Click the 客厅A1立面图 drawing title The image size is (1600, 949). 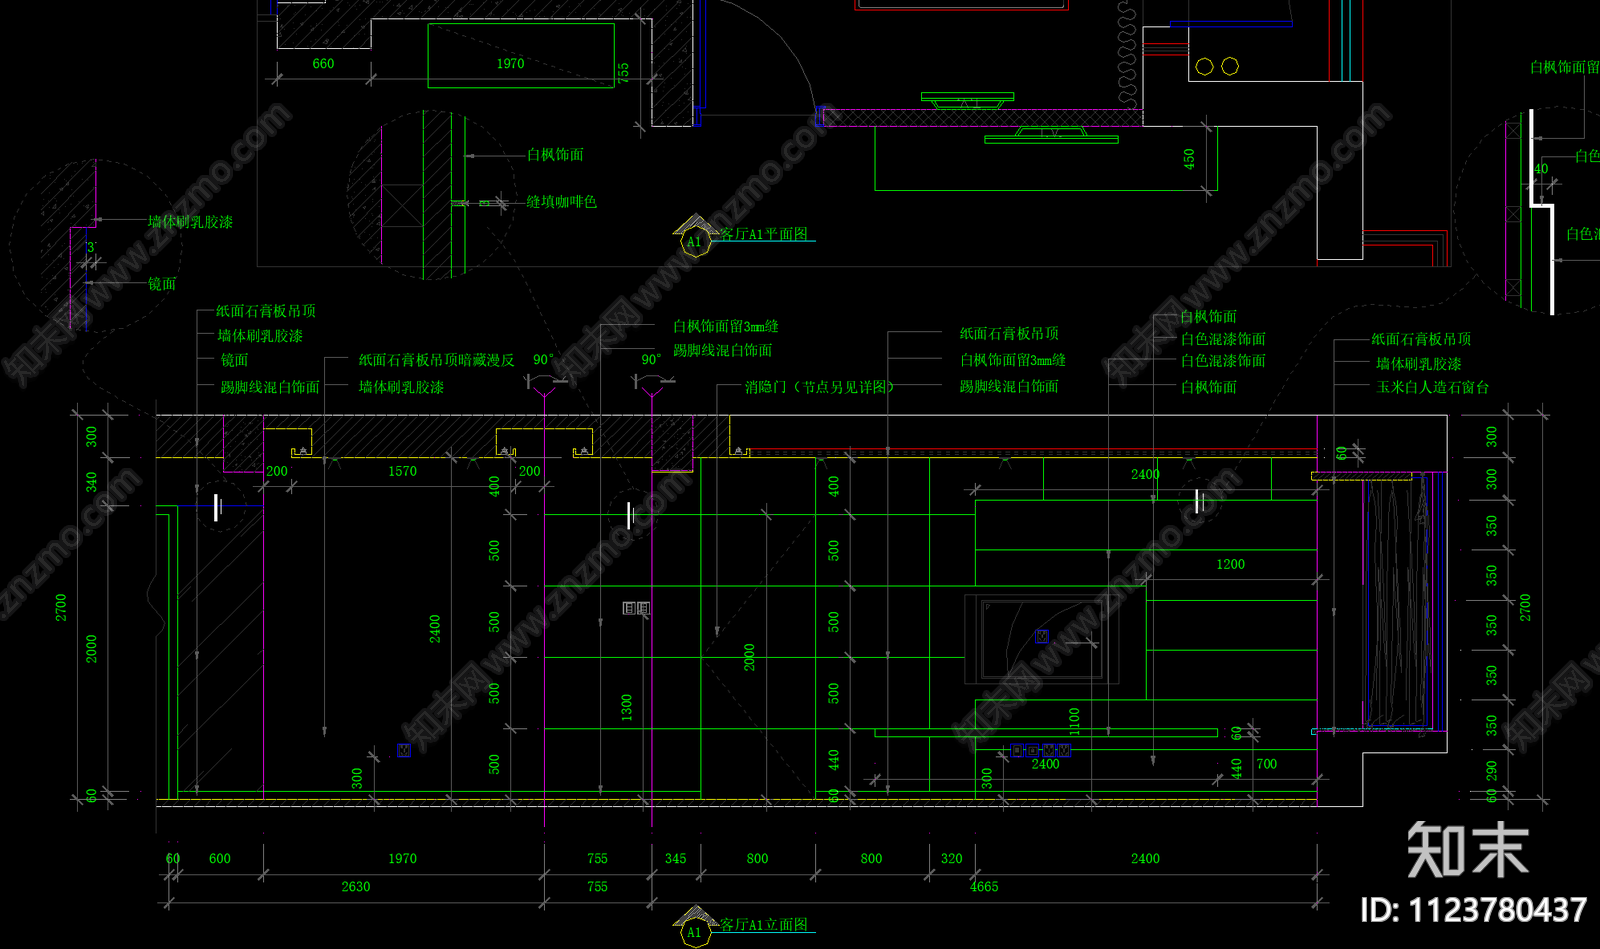pos(764,925)
